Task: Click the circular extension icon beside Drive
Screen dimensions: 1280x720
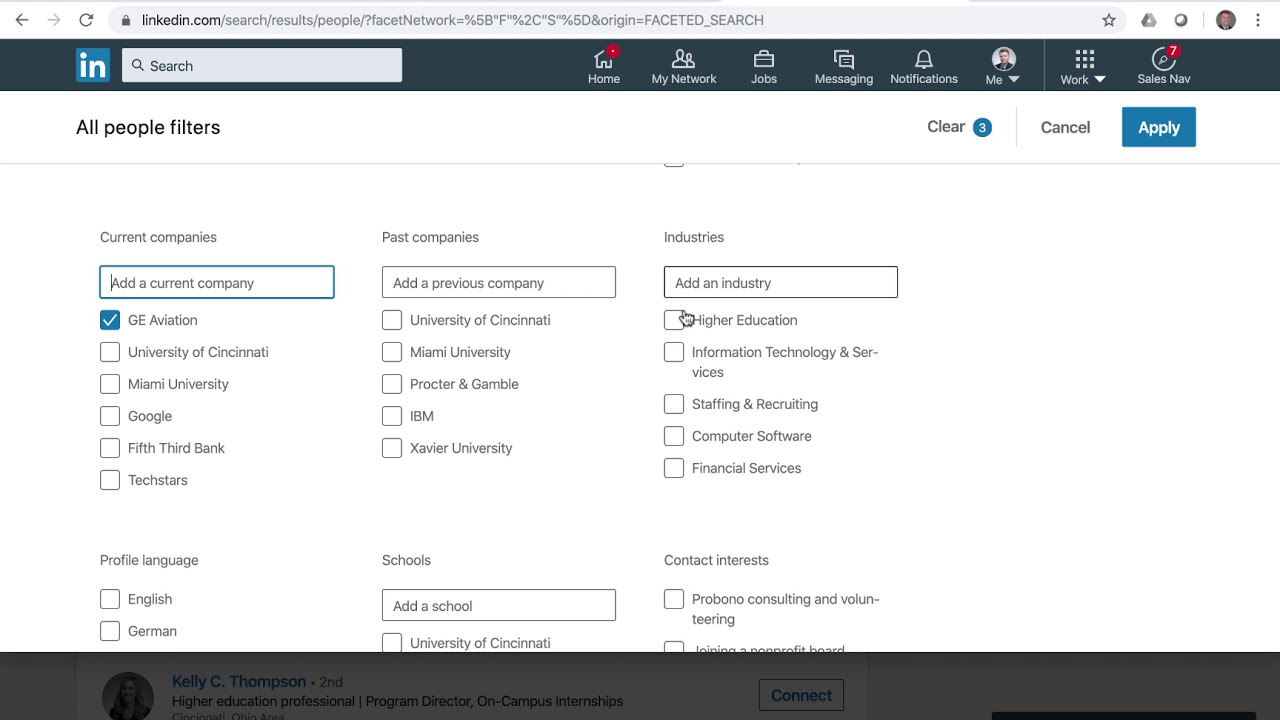Action: coord(1181,20)
